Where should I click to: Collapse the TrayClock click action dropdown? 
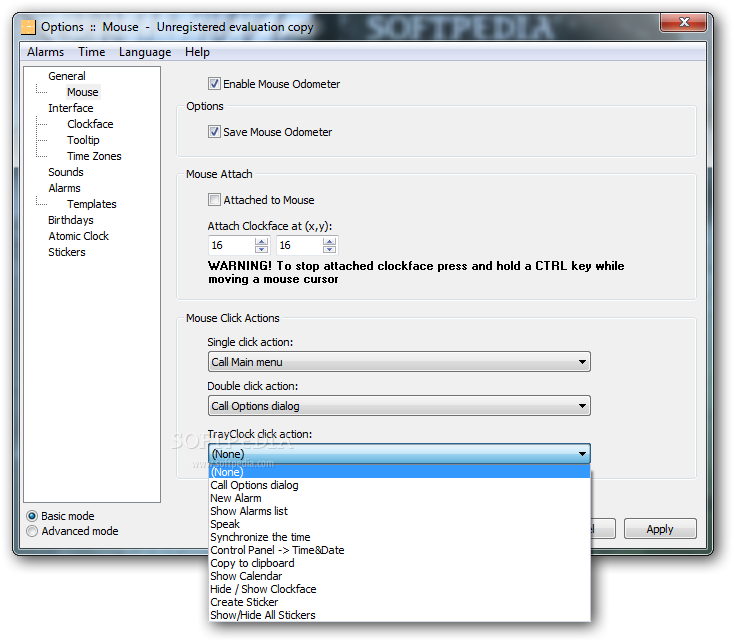[399, 454]
